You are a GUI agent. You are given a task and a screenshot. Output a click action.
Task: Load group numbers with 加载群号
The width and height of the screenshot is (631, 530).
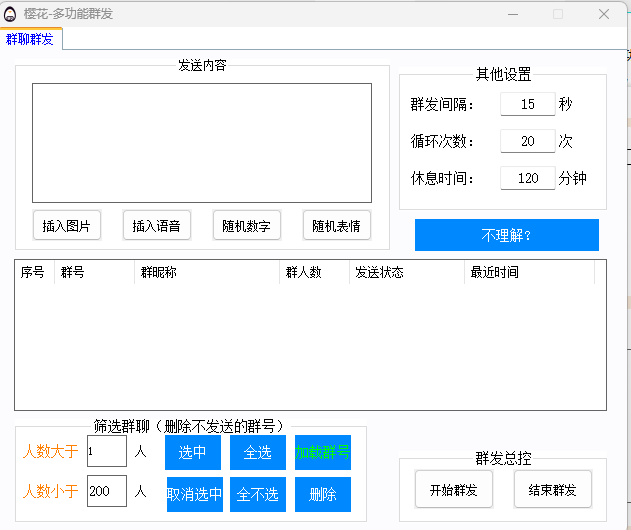[x=323, y=452]
